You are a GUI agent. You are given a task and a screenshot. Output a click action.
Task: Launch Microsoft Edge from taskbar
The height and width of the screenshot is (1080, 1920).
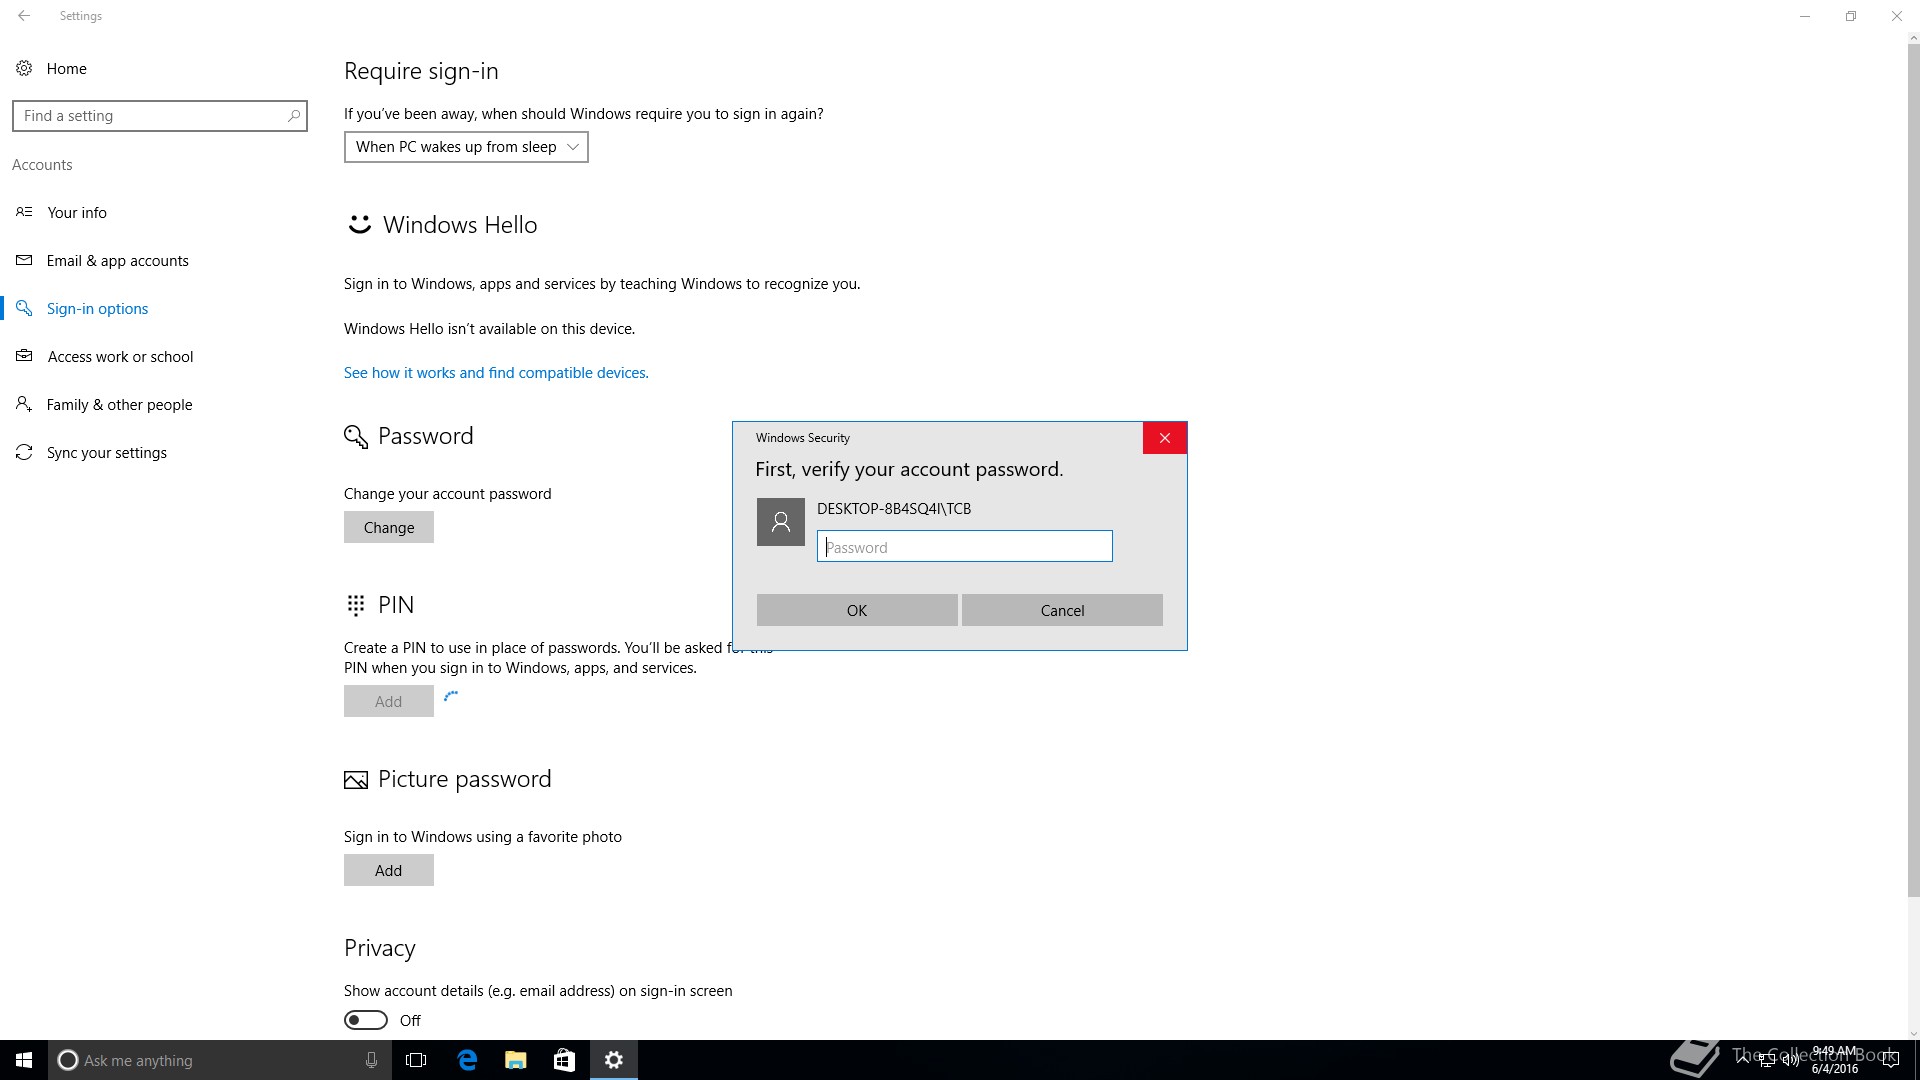tap(467, 1060)
